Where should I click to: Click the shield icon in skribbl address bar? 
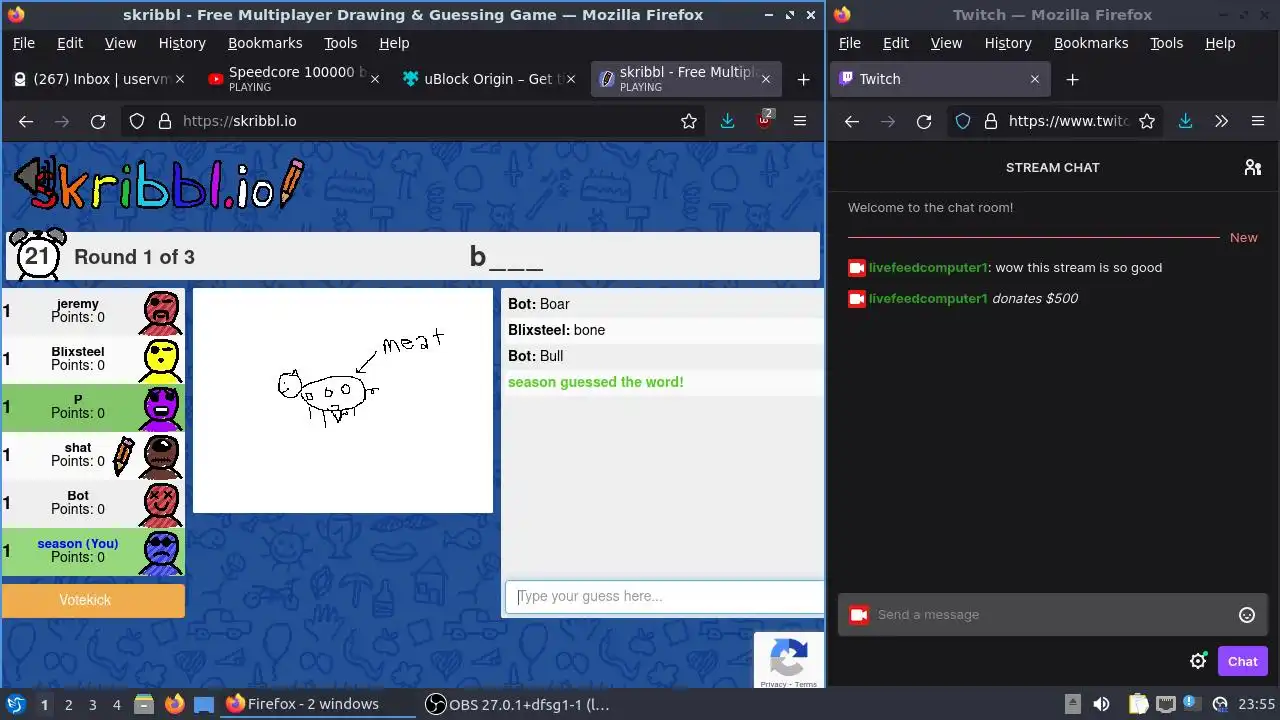pyautogui.click(x=137, y=121)
